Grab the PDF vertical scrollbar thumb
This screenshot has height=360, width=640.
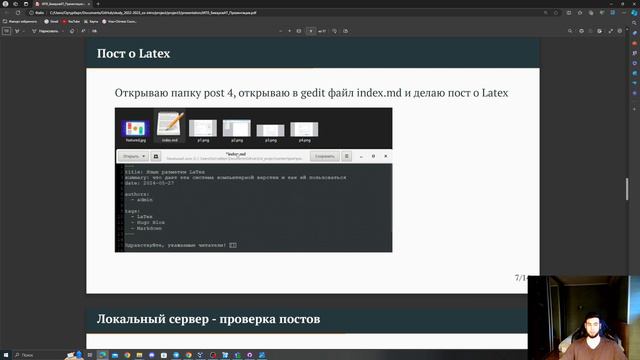click(627, 189)
